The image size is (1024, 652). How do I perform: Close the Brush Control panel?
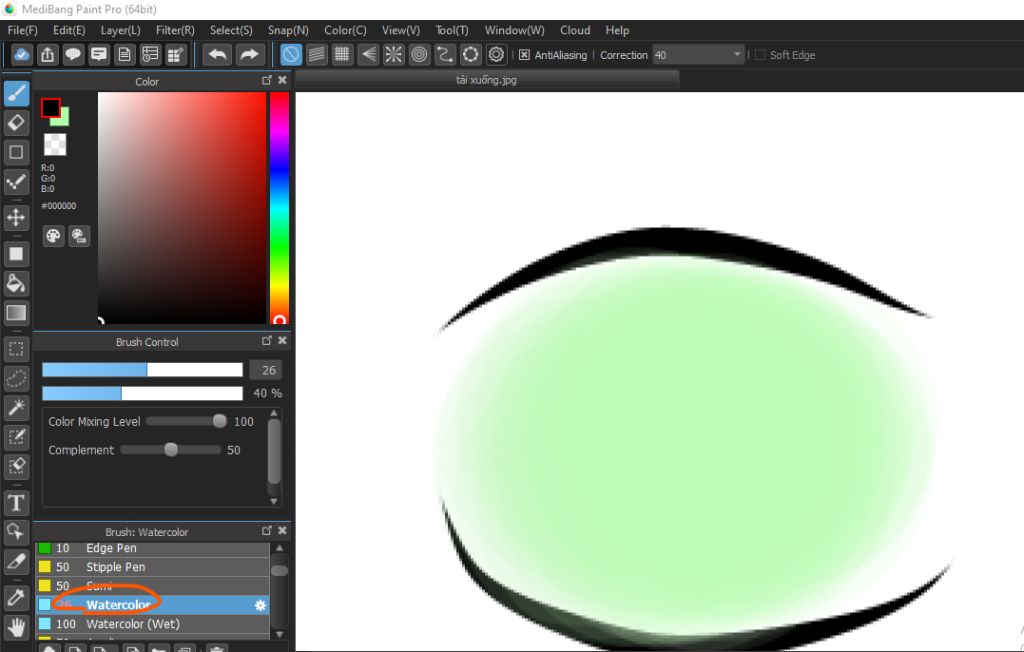click(x=282, y=340)
